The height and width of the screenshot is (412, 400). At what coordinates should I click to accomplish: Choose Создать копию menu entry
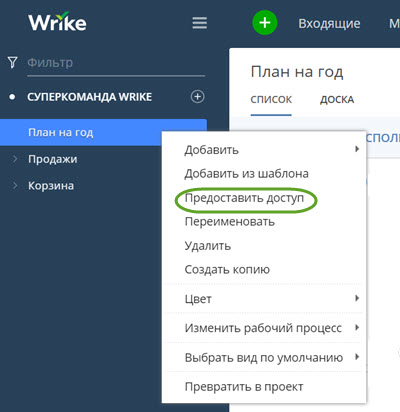coord(227,269)
